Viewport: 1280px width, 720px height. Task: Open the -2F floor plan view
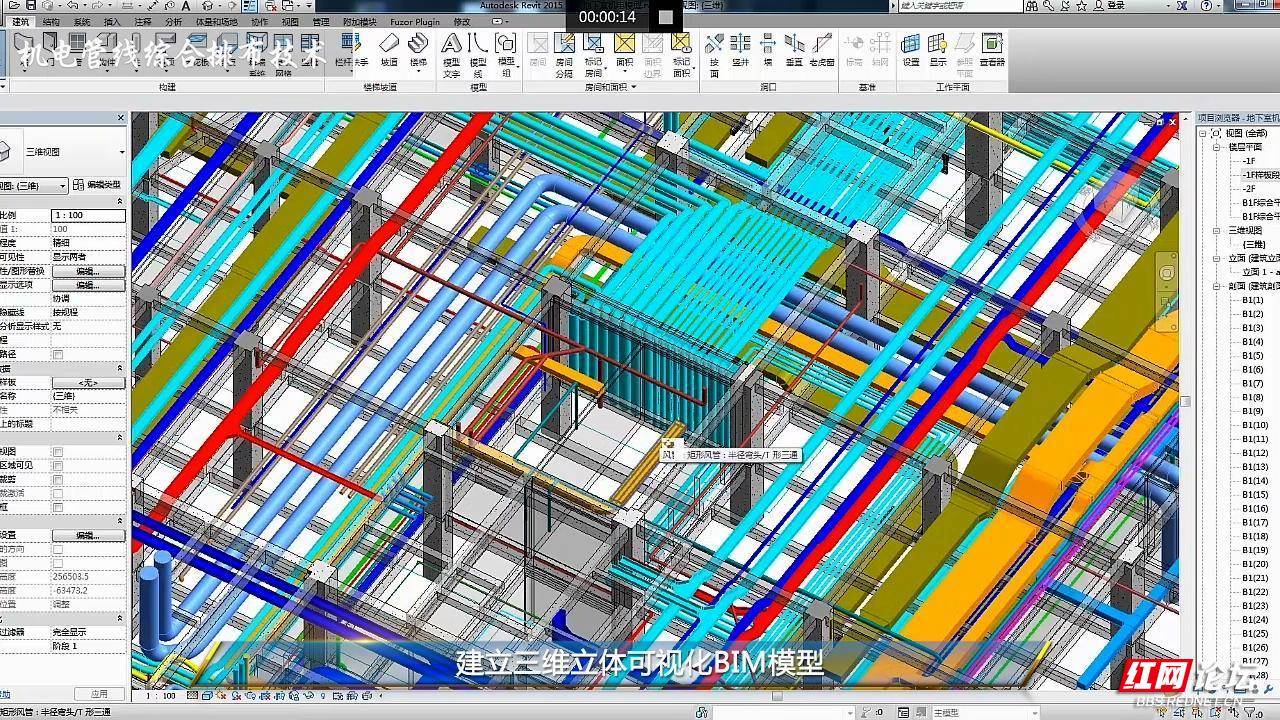click(x=1249, y=189)
